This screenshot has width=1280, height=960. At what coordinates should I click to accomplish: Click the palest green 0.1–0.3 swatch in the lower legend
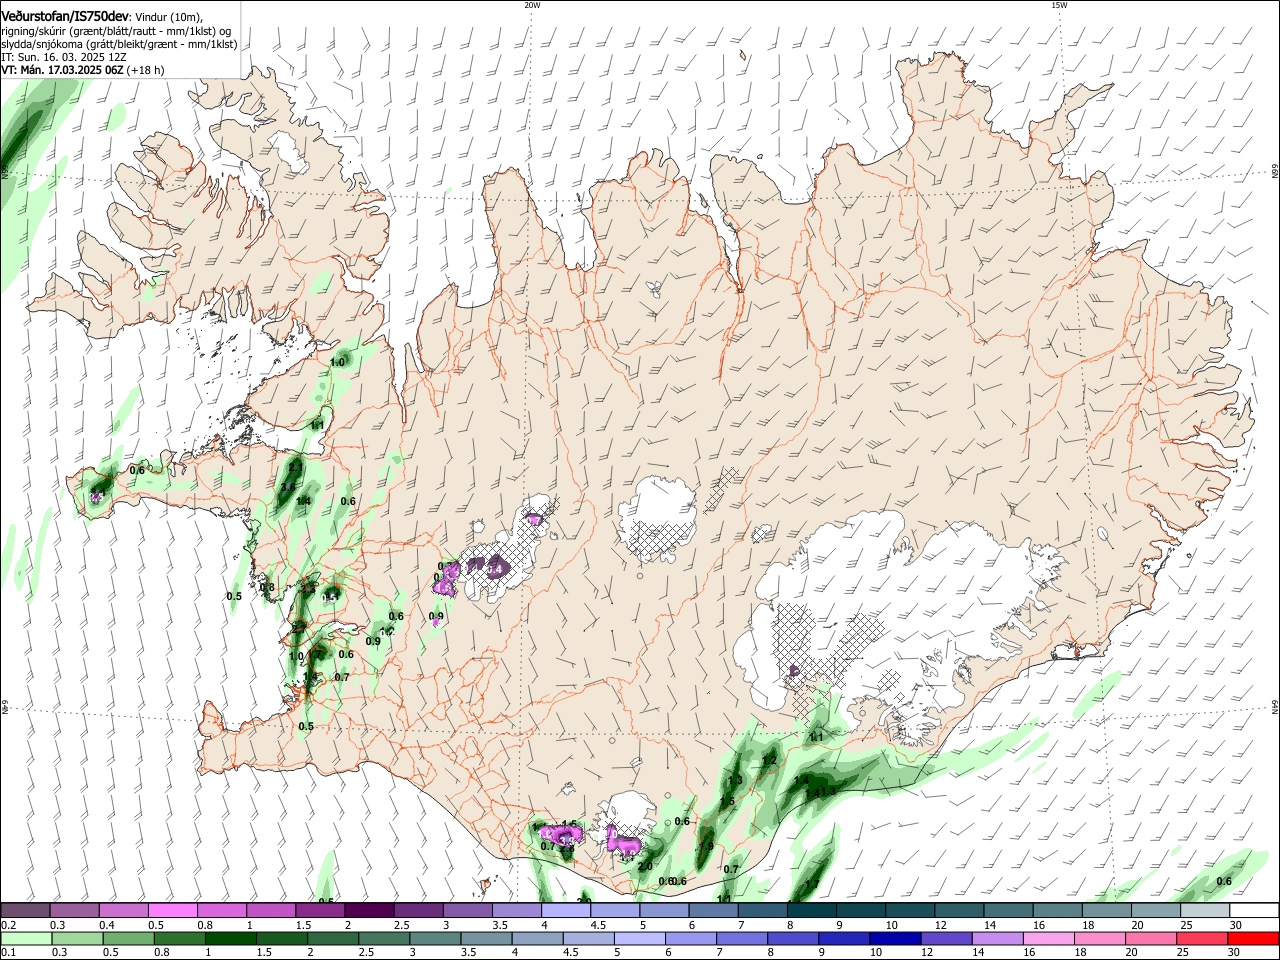(x=26, y=938)
